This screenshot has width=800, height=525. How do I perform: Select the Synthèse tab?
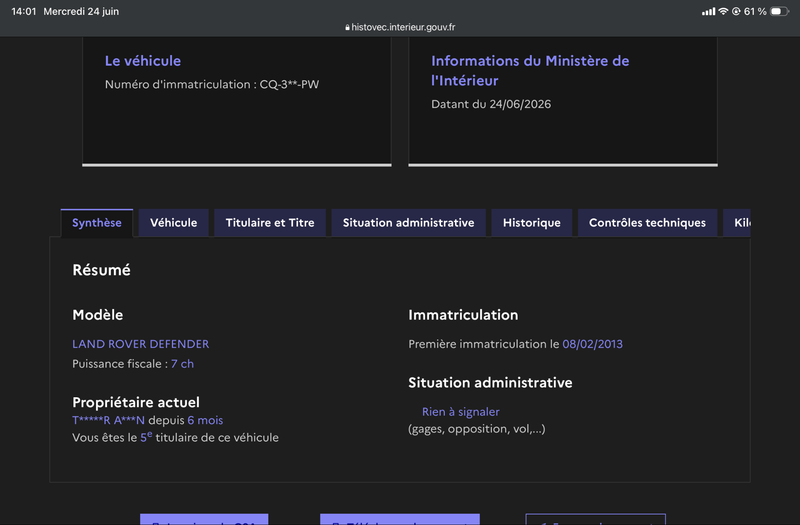97,223
